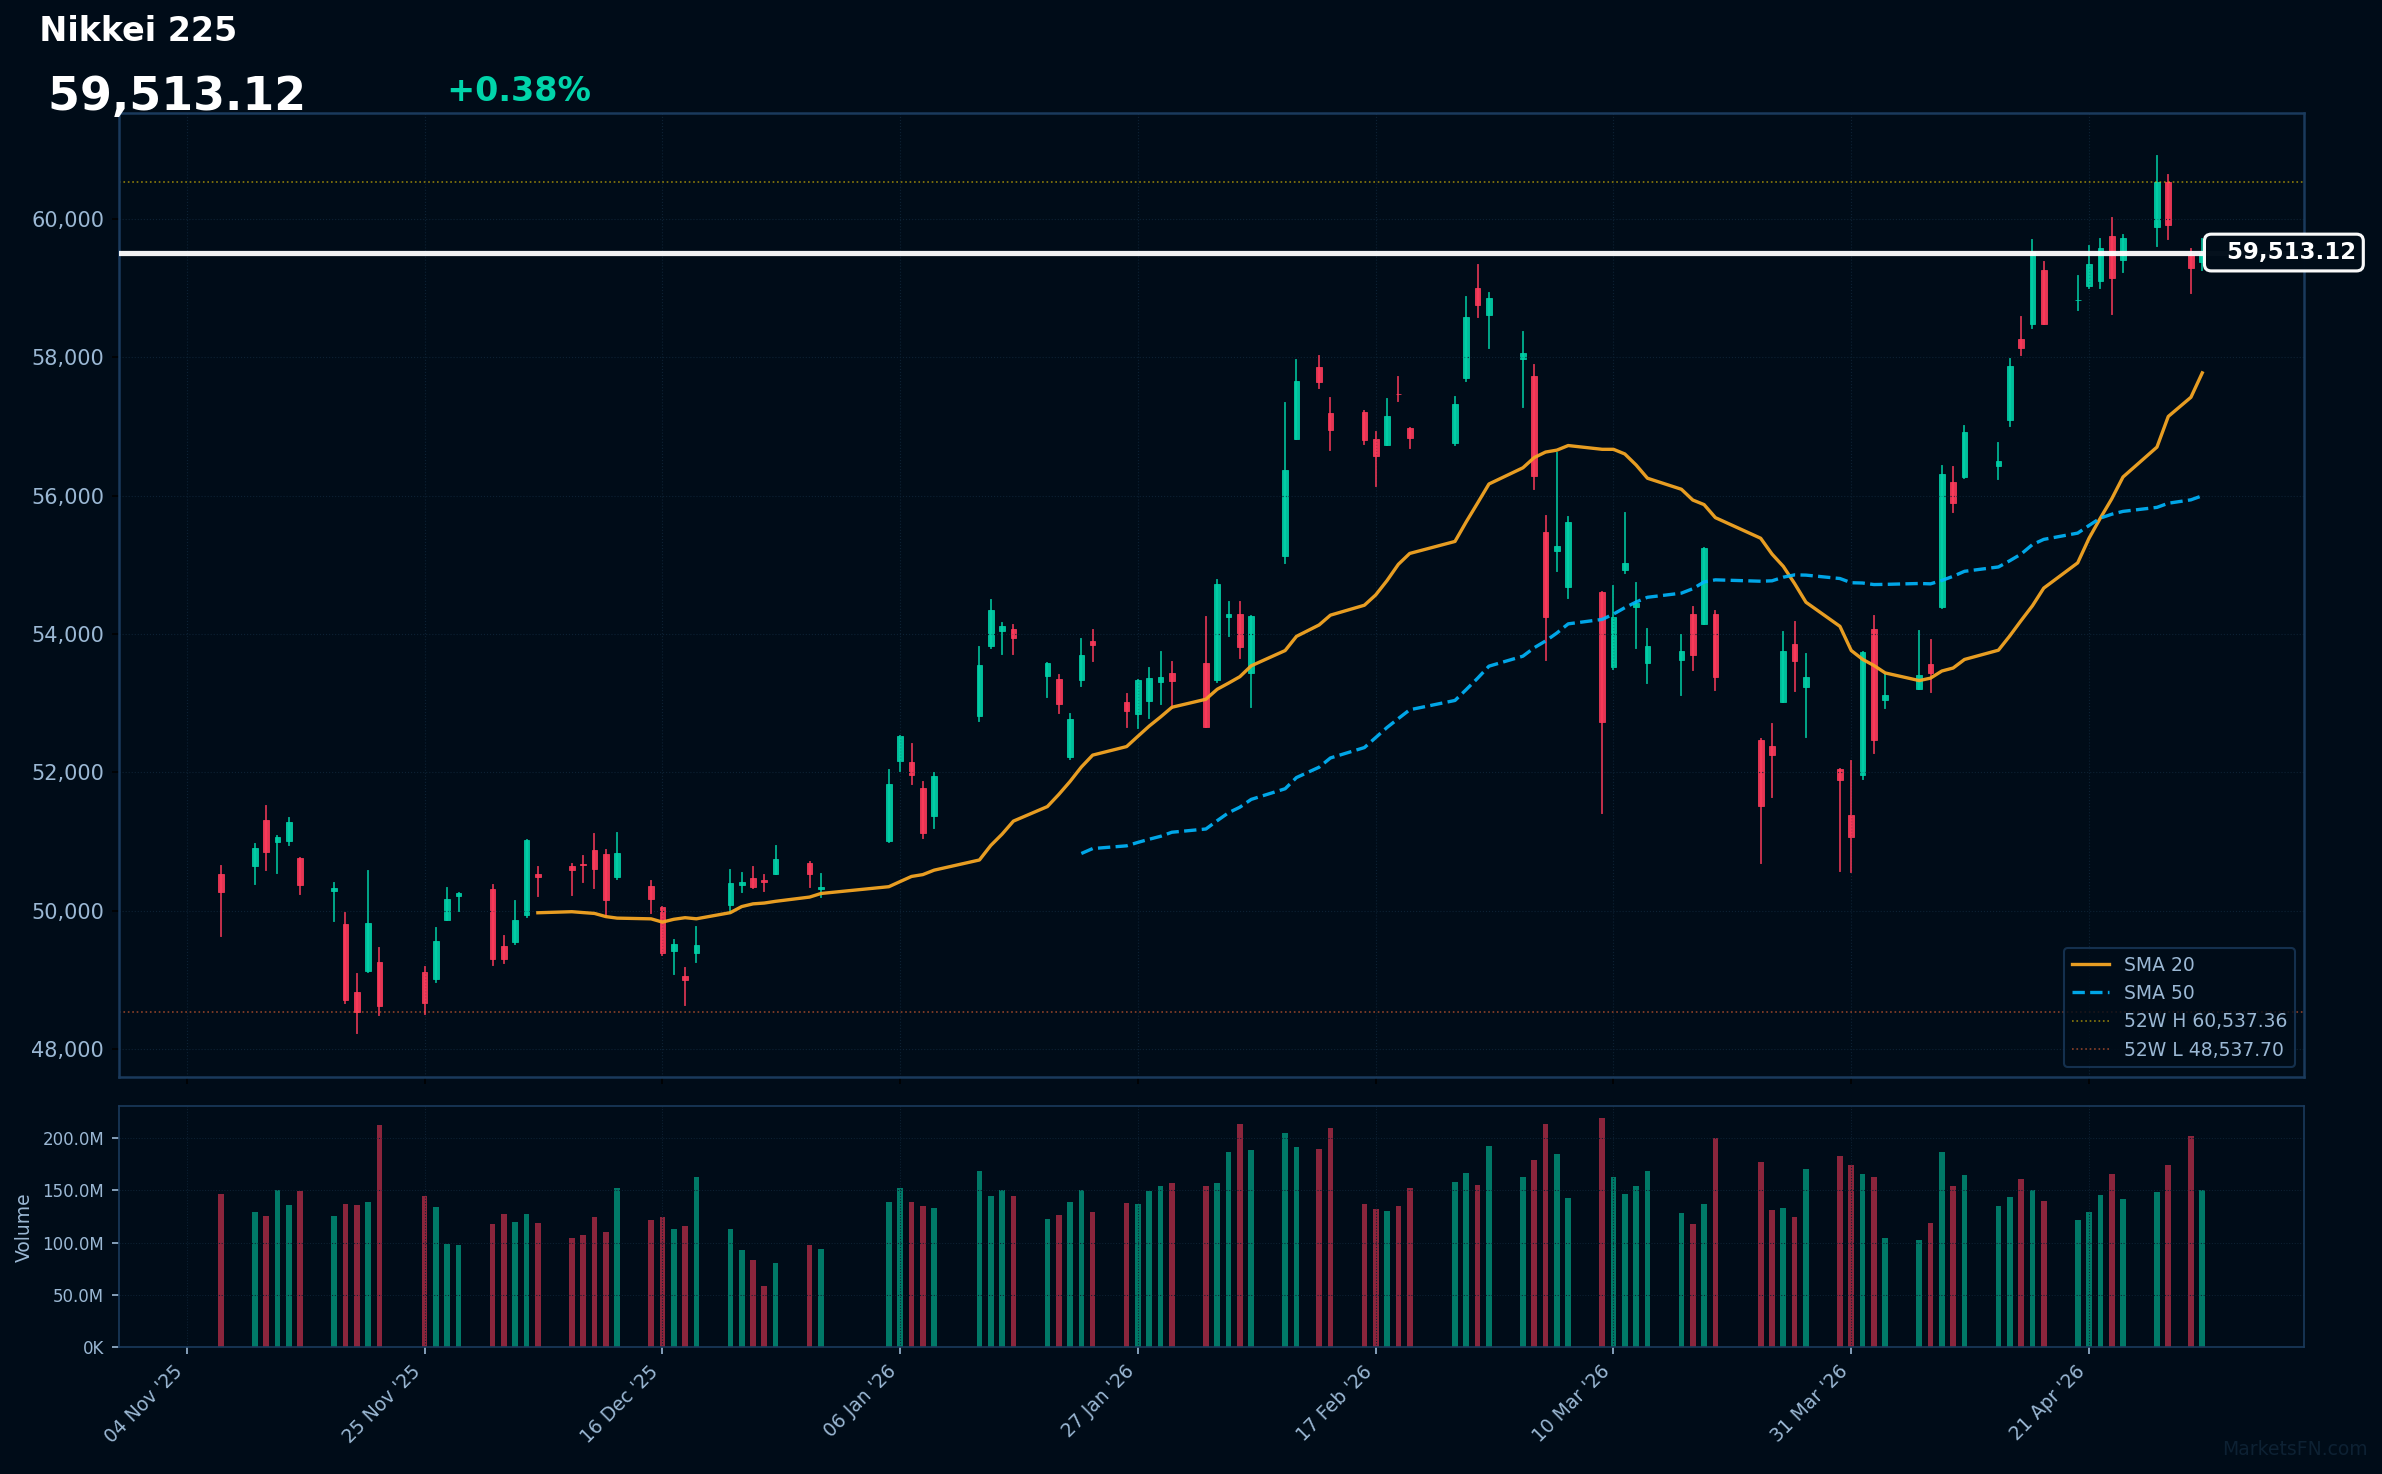Click the 150.0M volume axis label
The width and height of the screenshot is (2382, 1474).
73,1191
